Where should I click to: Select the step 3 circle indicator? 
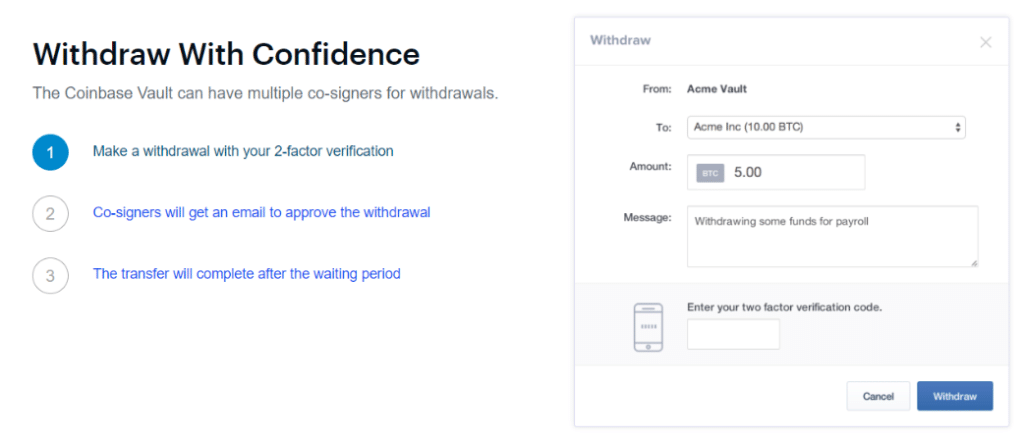tap(50, 275)
